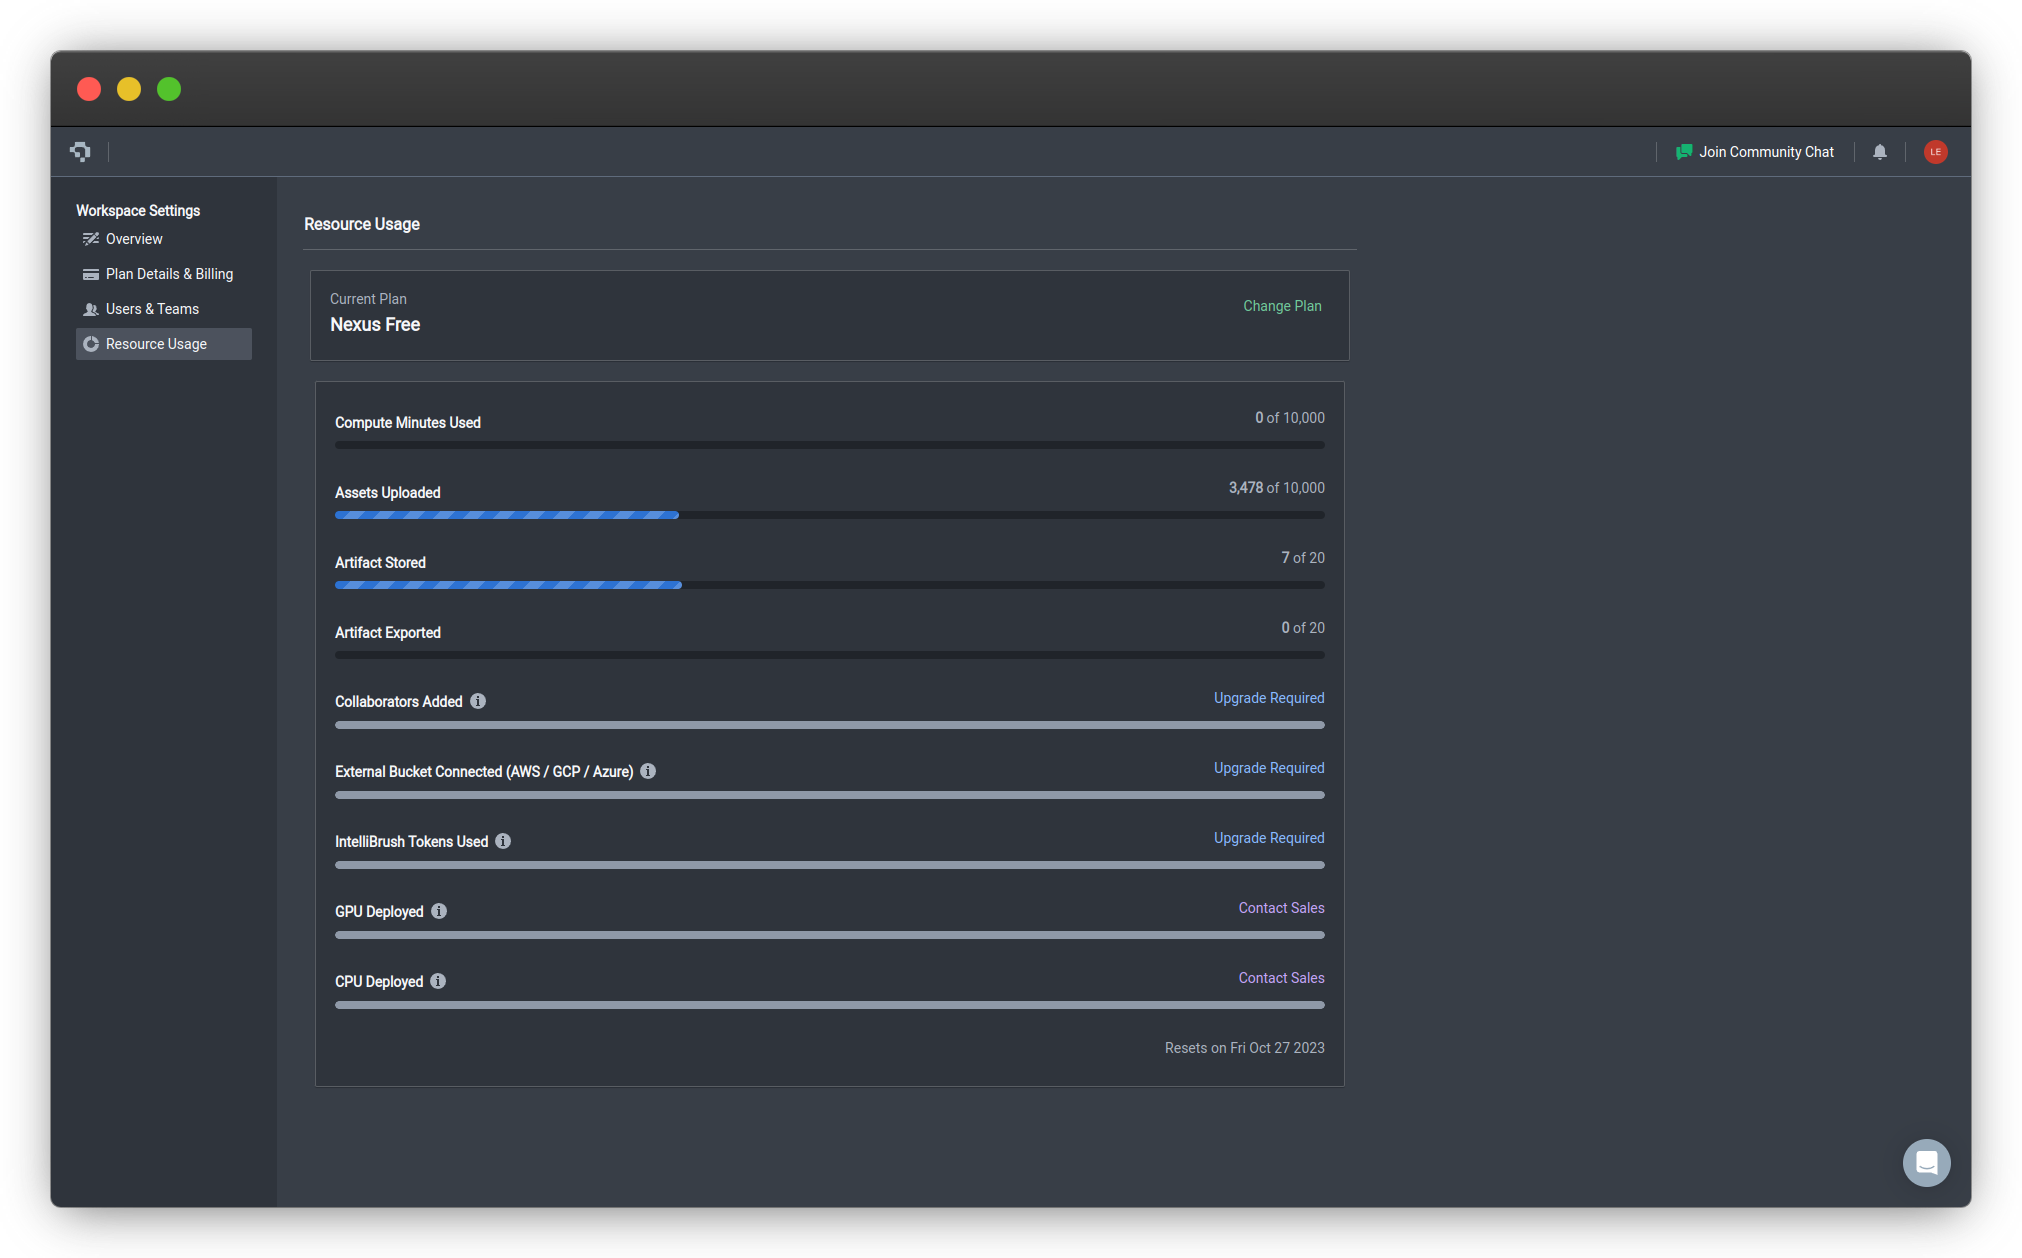Image resolution: width=2022 pixels, height=1258 pixels.
Task: Click the Overview sidebar icon
Action: coord(91,239)
